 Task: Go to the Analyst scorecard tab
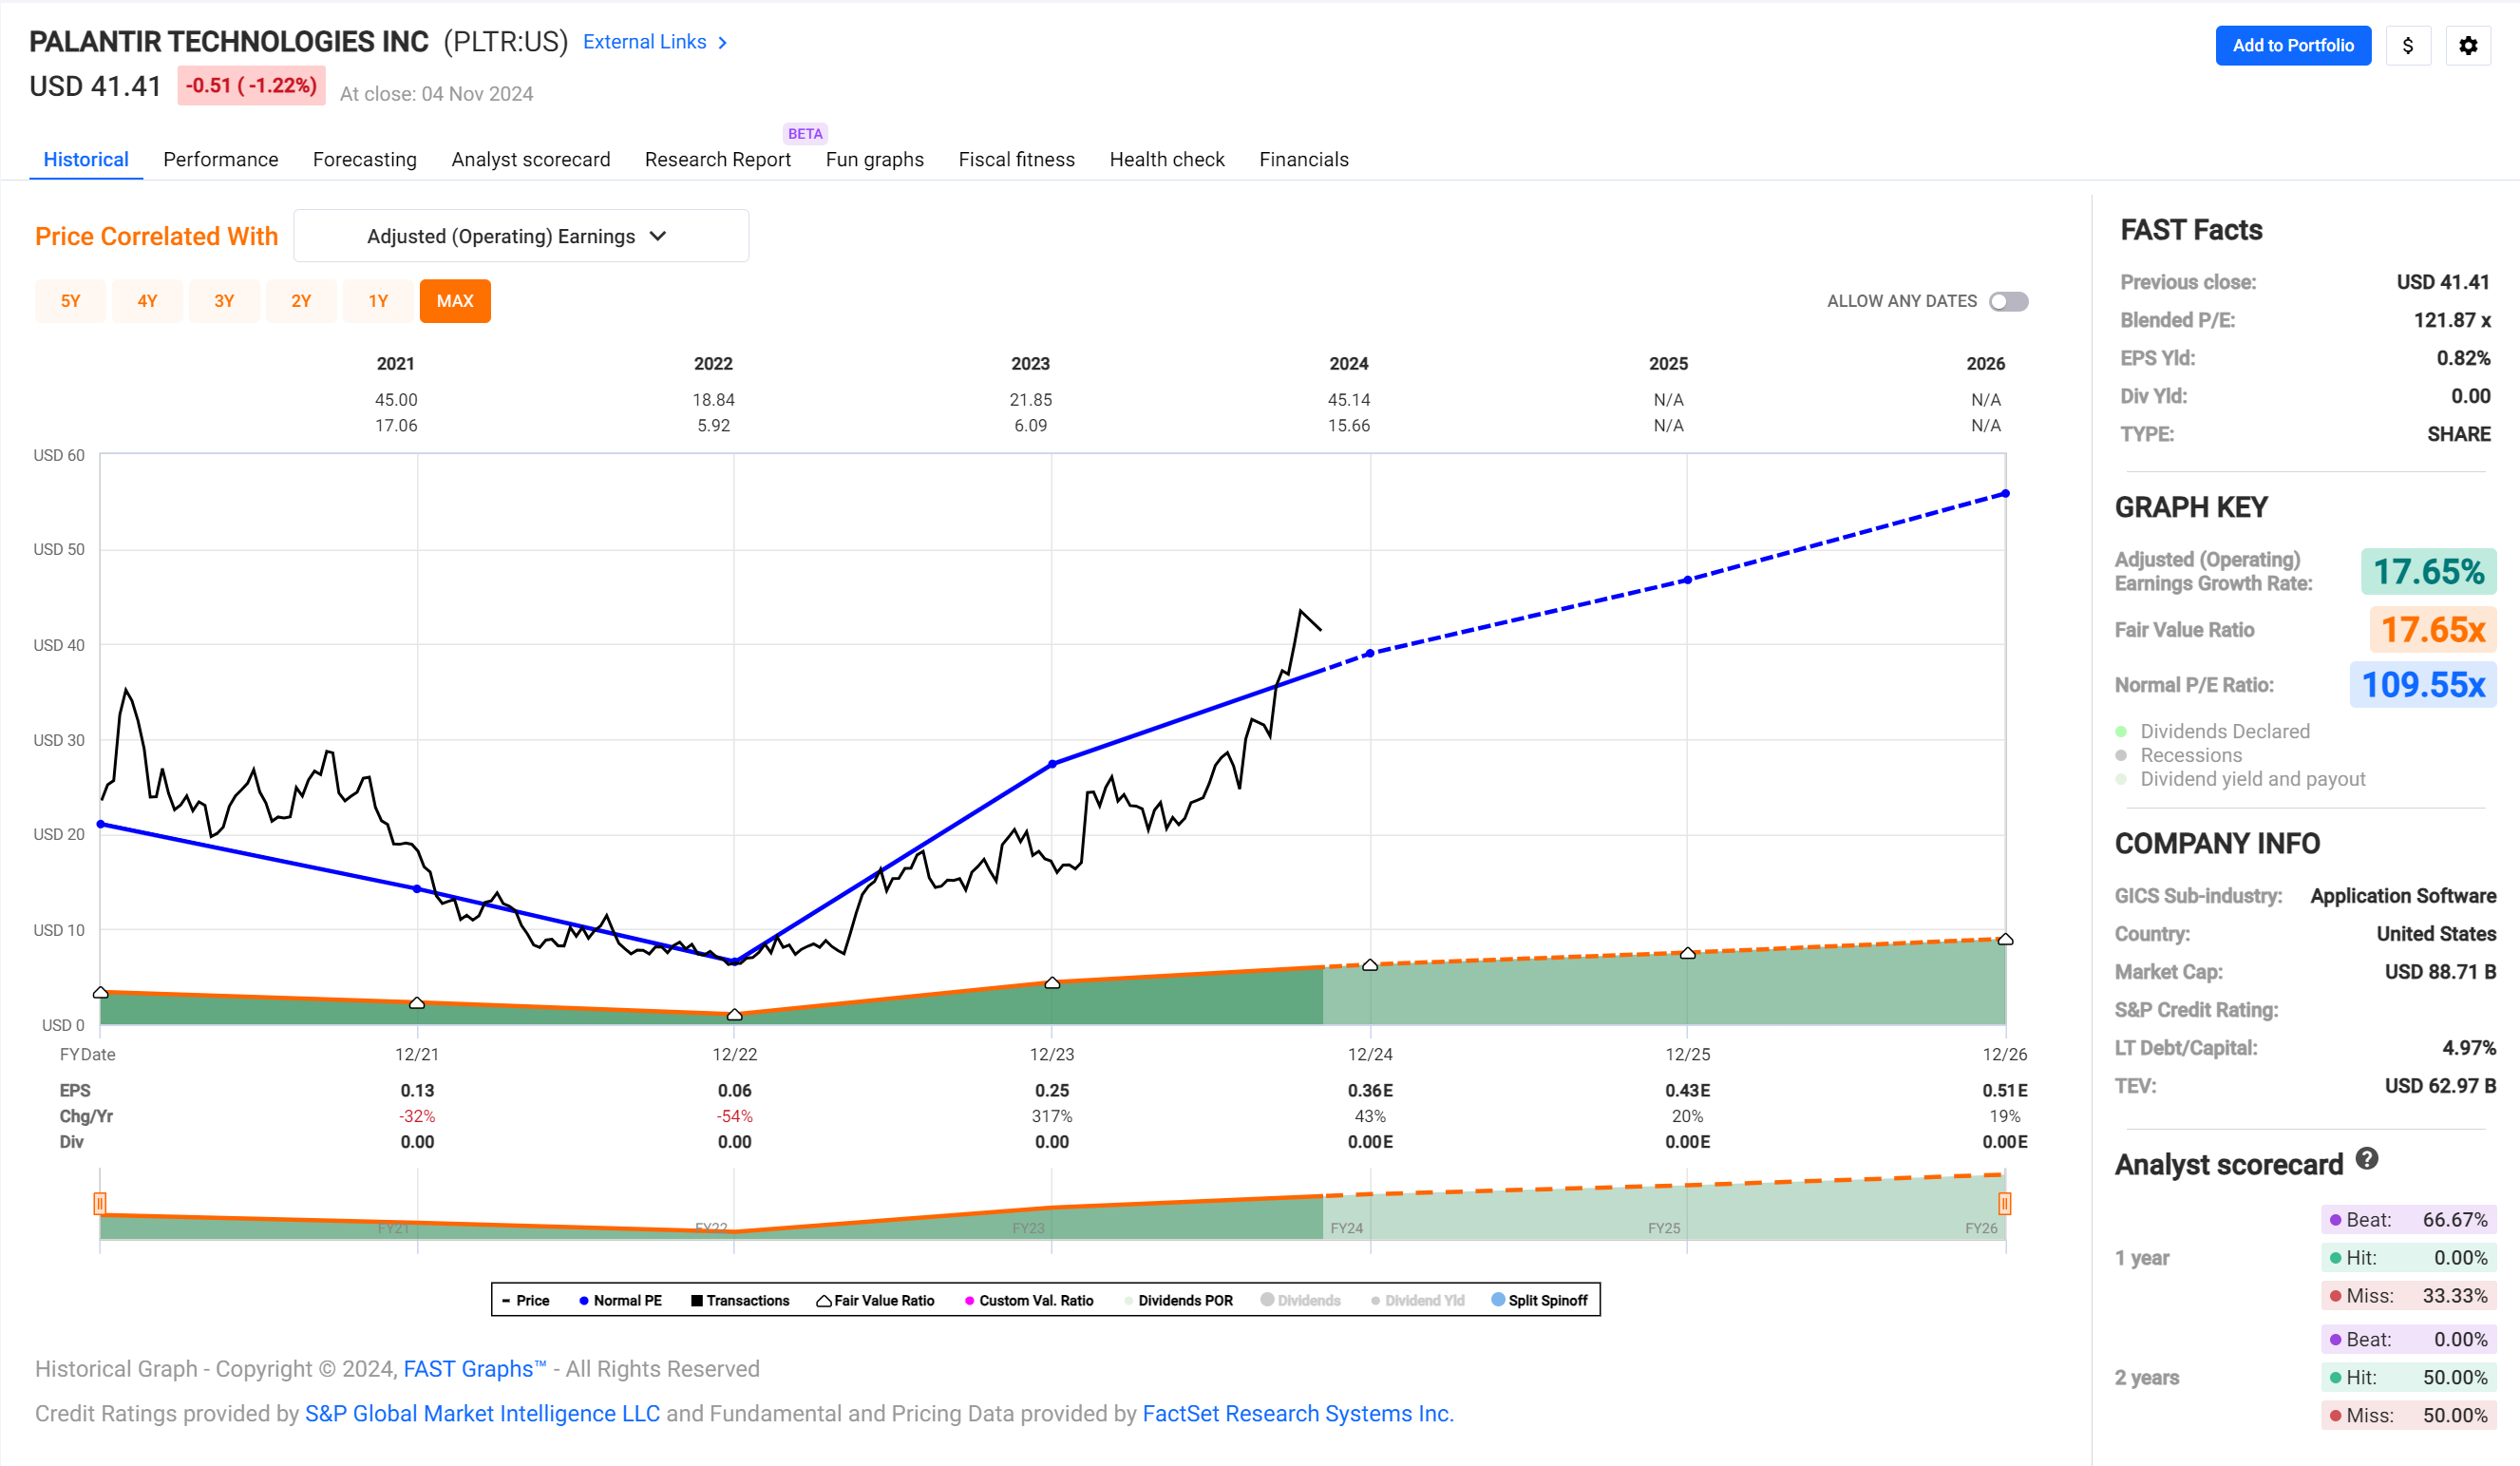click(x=531, y=159)
